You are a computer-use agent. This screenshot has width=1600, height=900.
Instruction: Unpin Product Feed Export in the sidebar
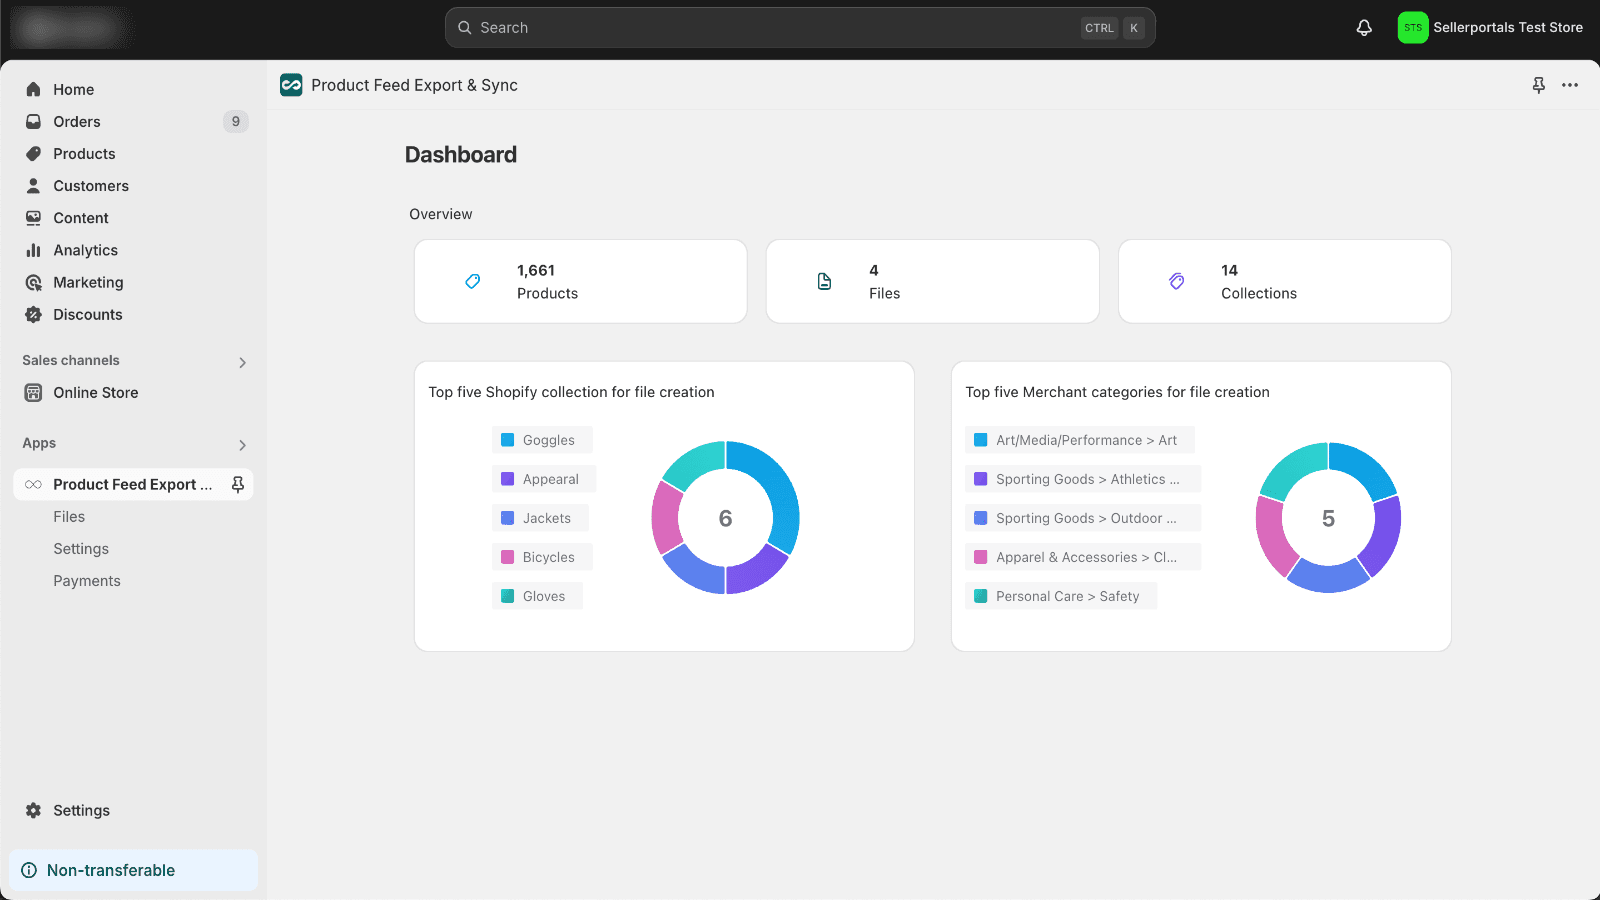(238, 484)
